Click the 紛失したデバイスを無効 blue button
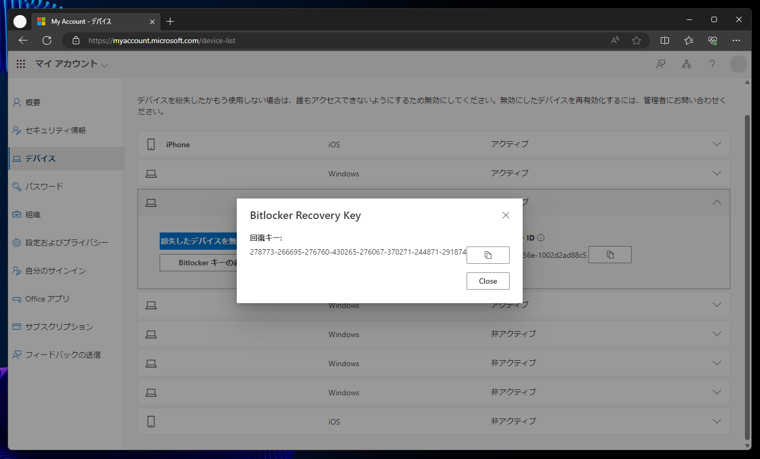760x459 pixels. (x=198, y=241)
